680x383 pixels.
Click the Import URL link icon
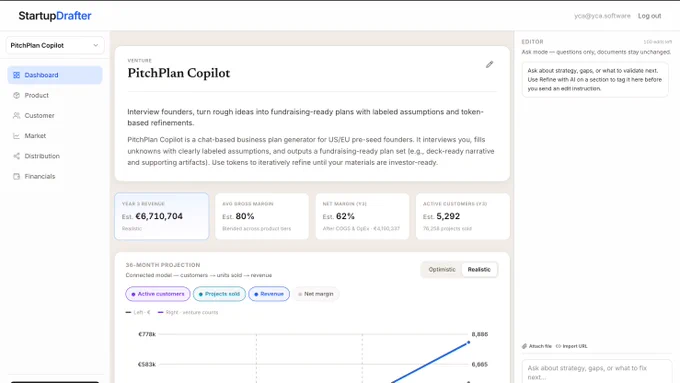558,346
